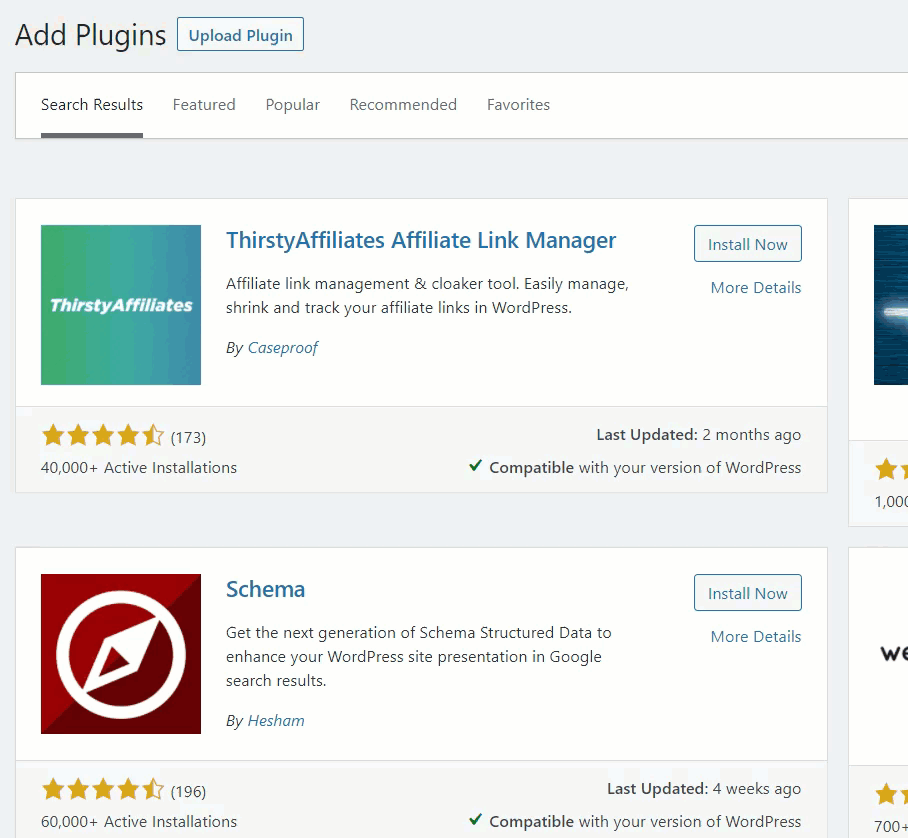908x838 pixels.
Task: Click the ThirstyAffiliates plugin logo thumbnail
Action: coord(121,305)
